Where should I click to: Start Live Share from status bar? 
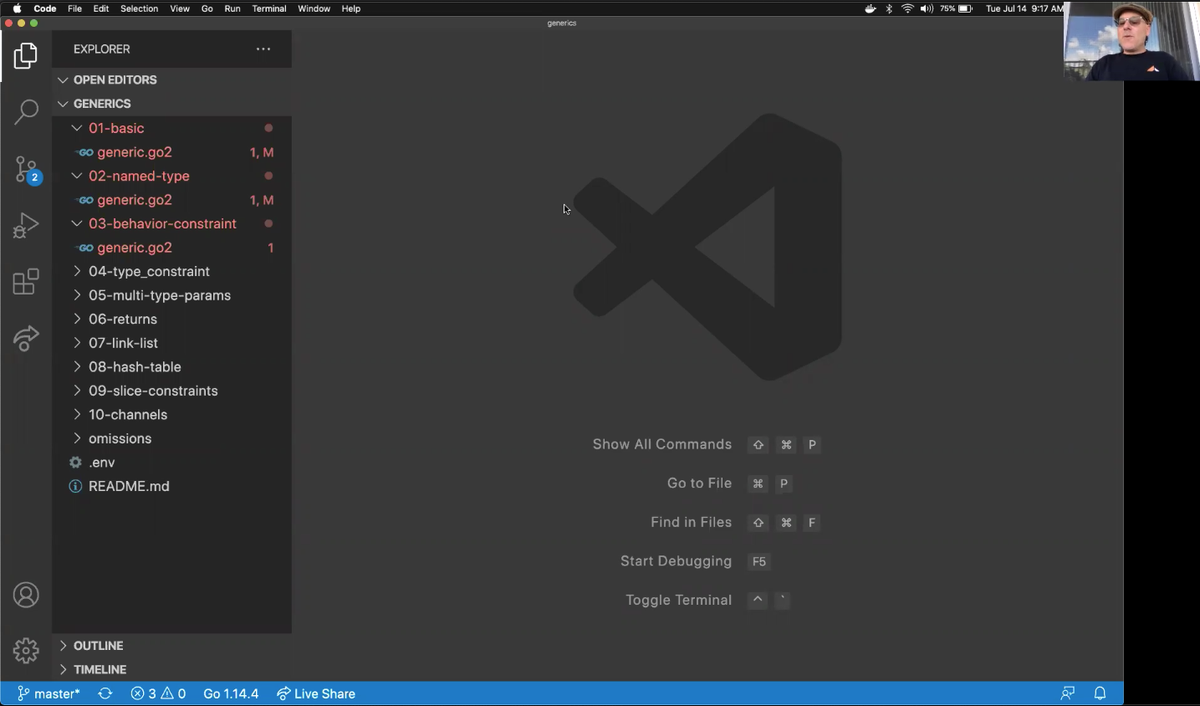click(x=316, y=693)
